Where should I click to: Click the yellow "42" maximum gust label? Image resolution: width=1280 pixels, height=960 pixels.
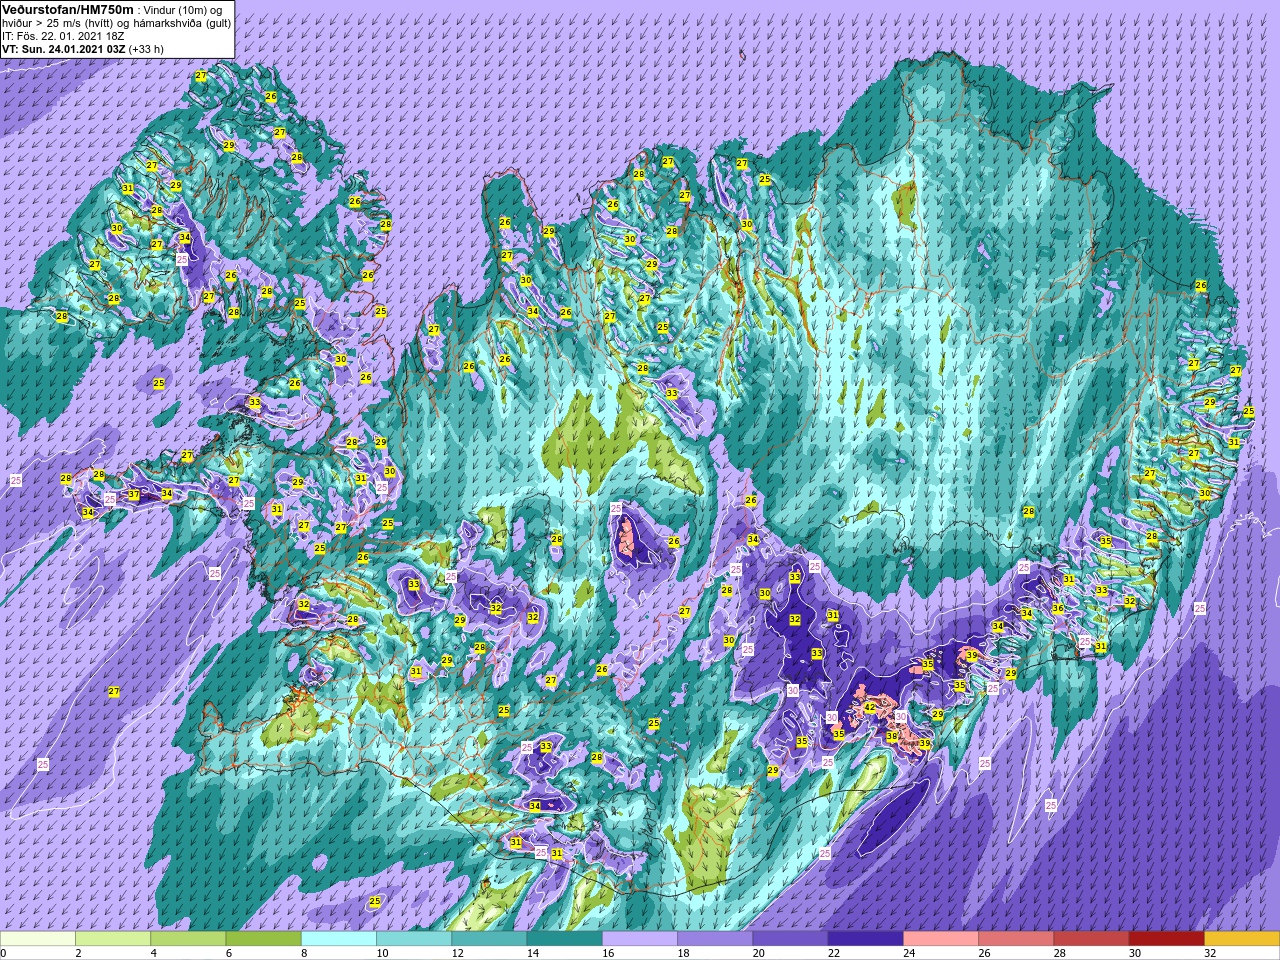click(x=870, y=707)
